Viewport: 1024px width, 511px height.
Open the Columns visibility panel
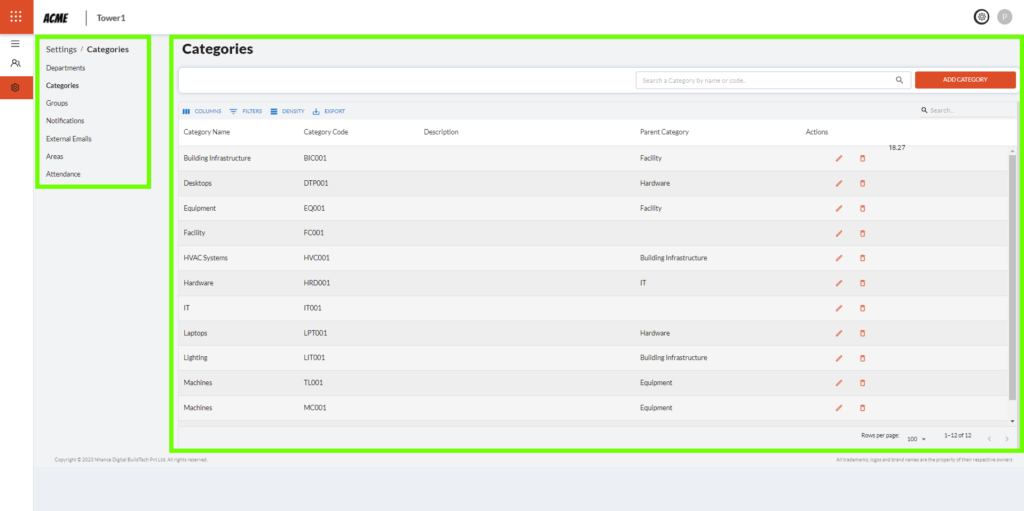coord(202,111)
